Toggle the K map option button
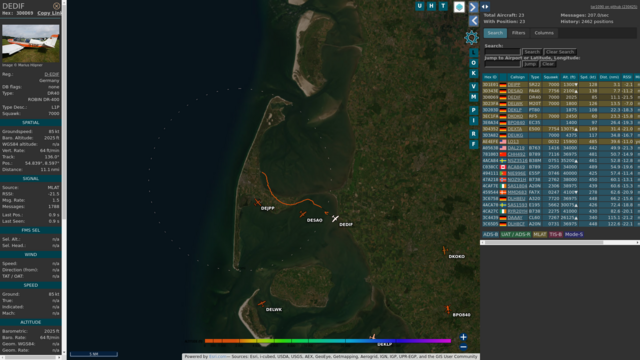 (473, 73)
